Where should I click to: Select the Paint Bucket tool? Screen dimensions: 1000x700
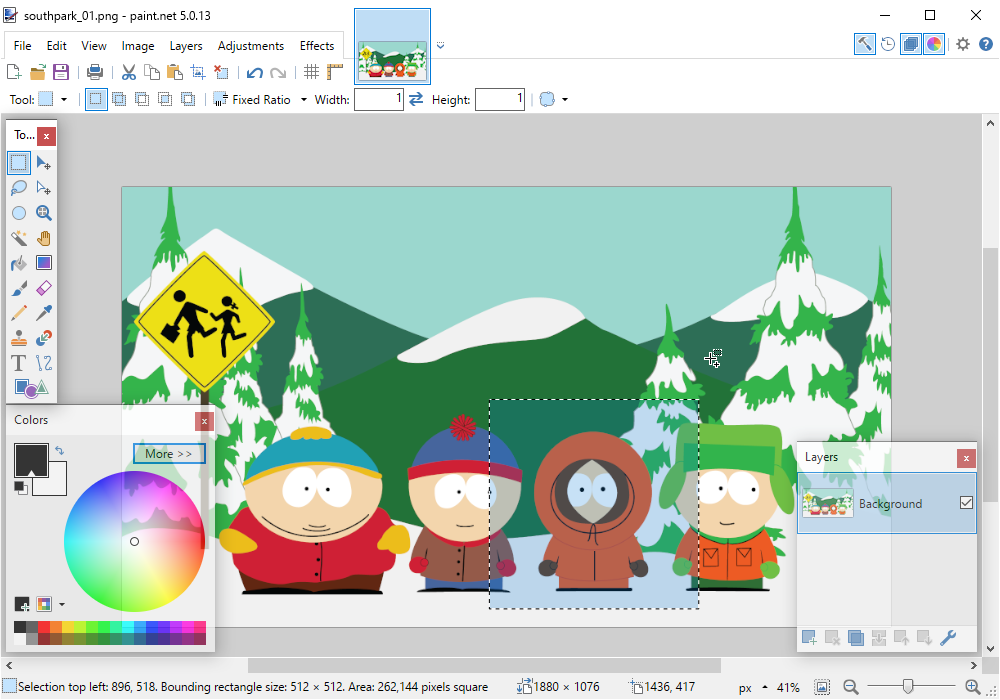(18, 263)
